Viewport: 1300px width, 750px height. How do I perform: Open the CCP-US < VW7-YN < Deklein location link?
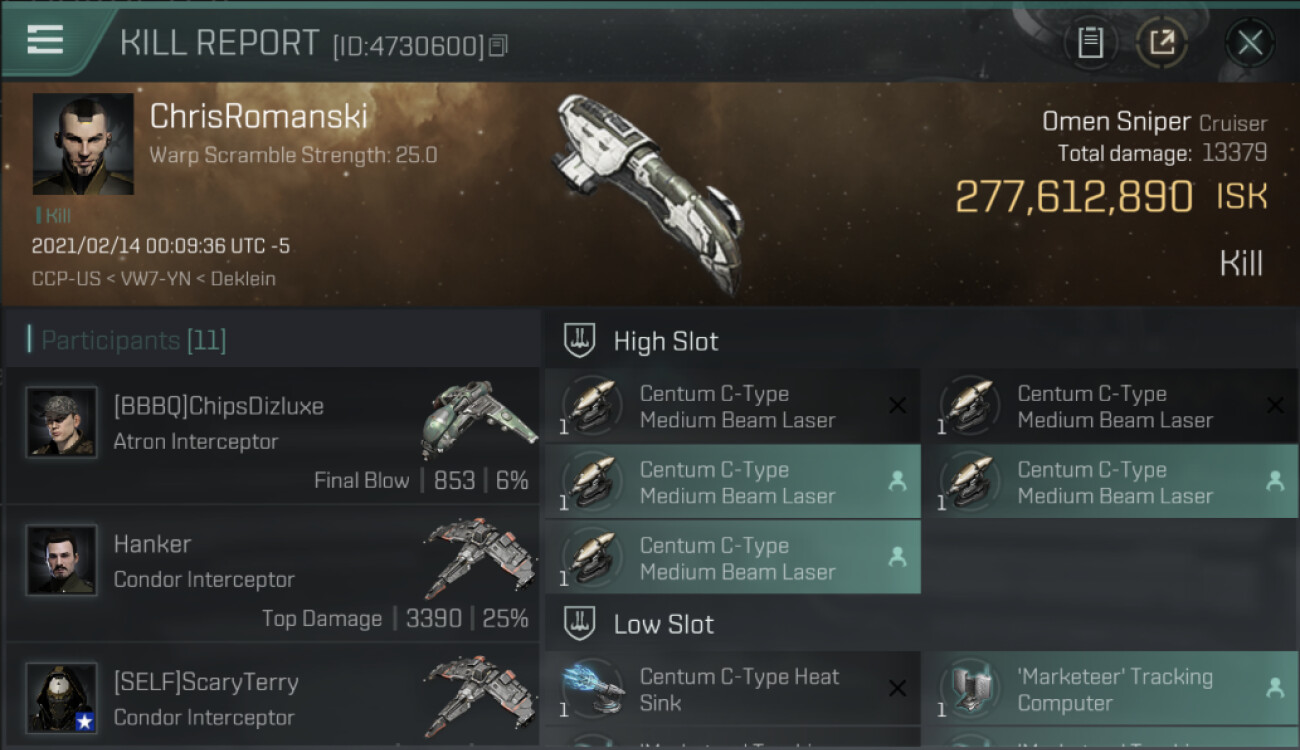pyautogui.click(x=154, y=278)
